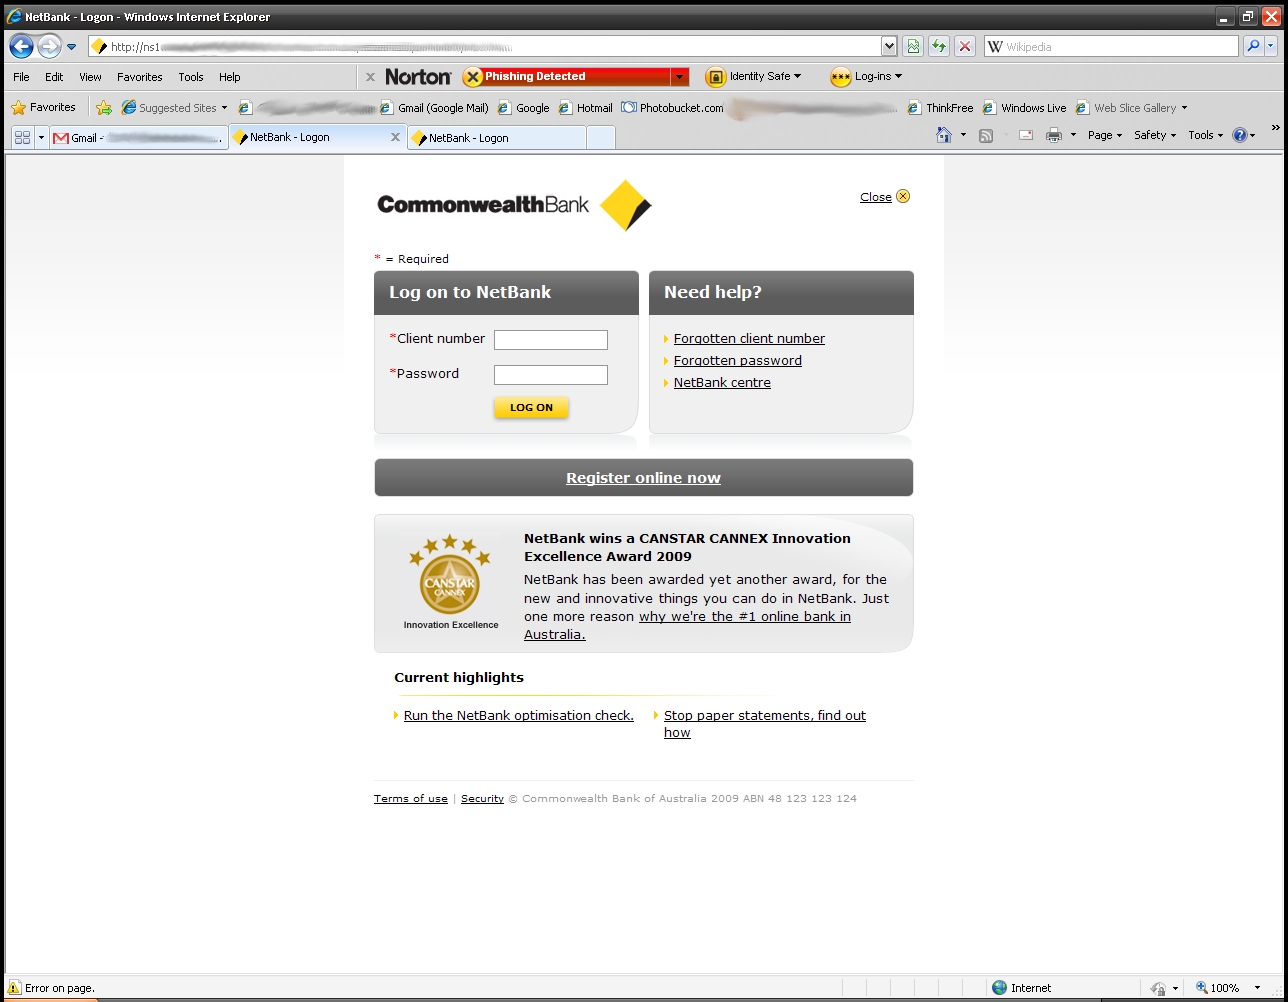Click the Error on page warning icon
1288x1002 pixels.
[x=15, y=987]
